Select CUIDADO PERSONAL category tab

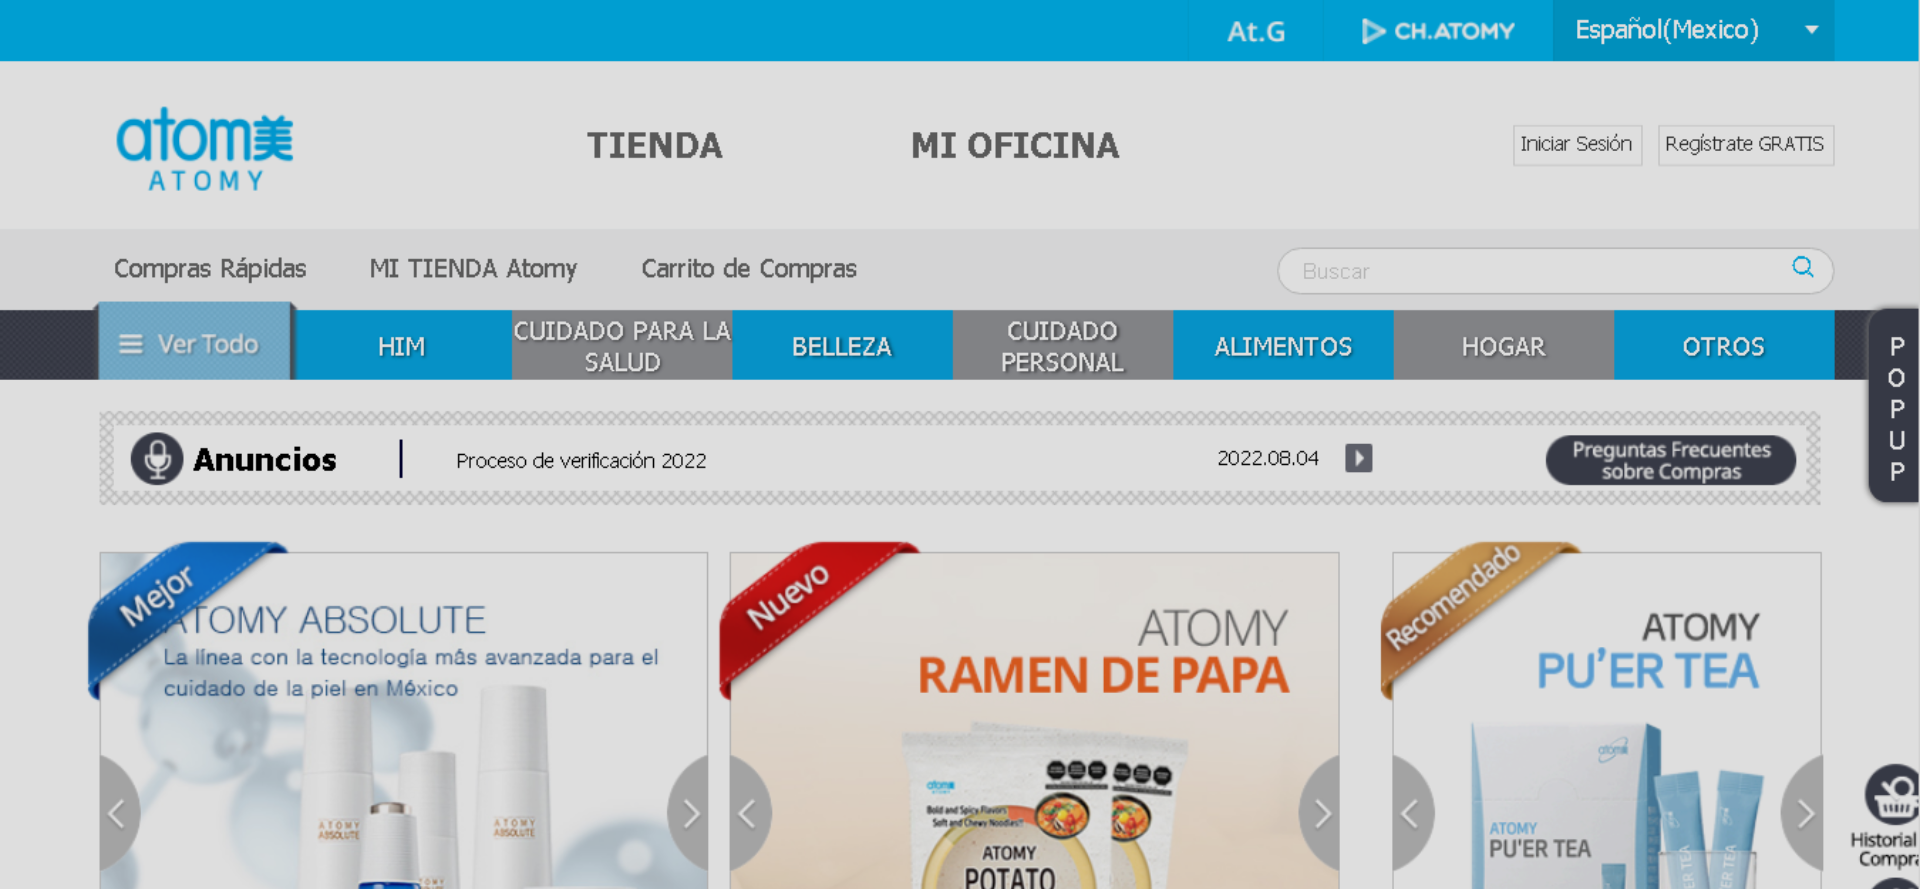click(1062, 346)
